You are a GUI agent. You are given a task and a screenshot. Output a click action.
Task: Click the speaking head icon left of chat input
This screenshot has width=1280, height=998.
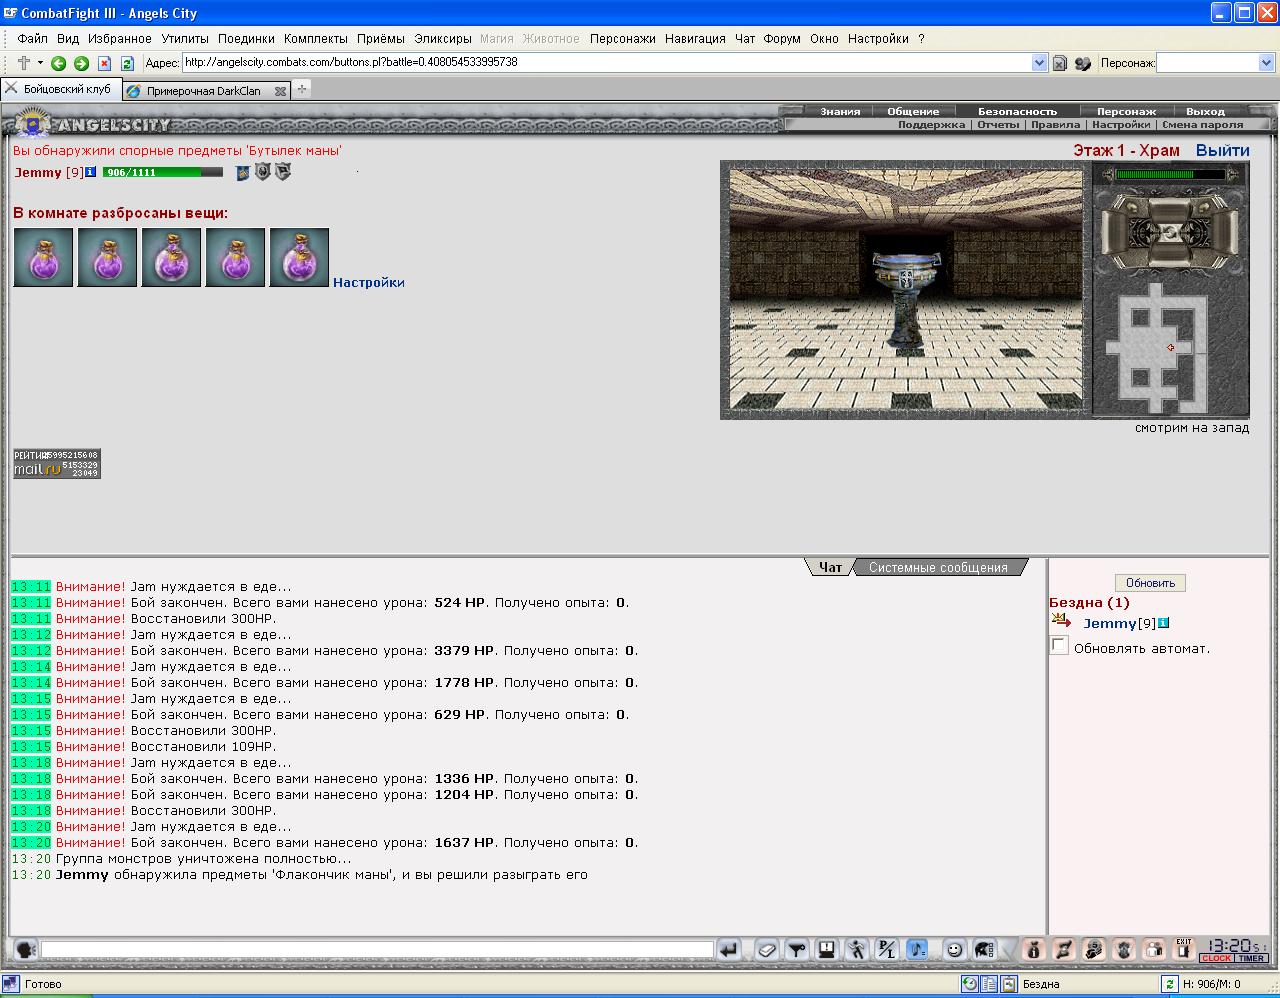[x=26, y=949]
